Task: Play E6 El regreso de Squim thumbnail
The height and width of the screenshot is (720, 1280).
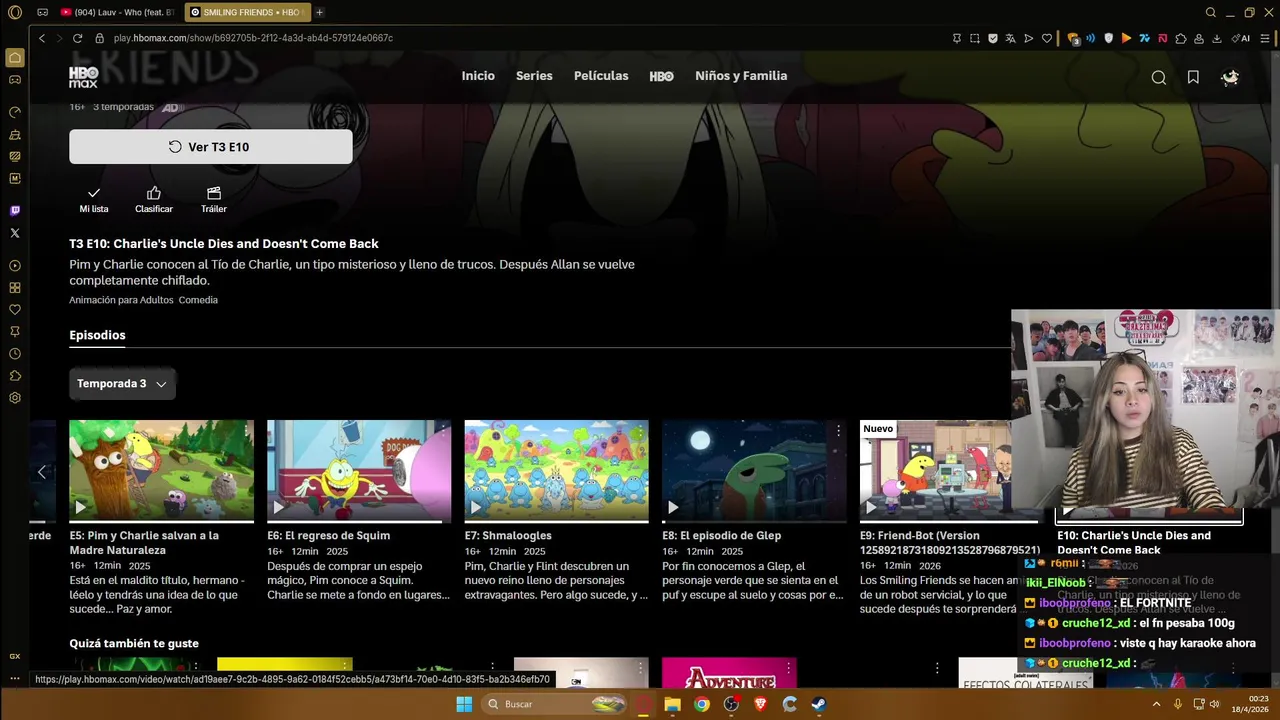Action: (359, 471)
